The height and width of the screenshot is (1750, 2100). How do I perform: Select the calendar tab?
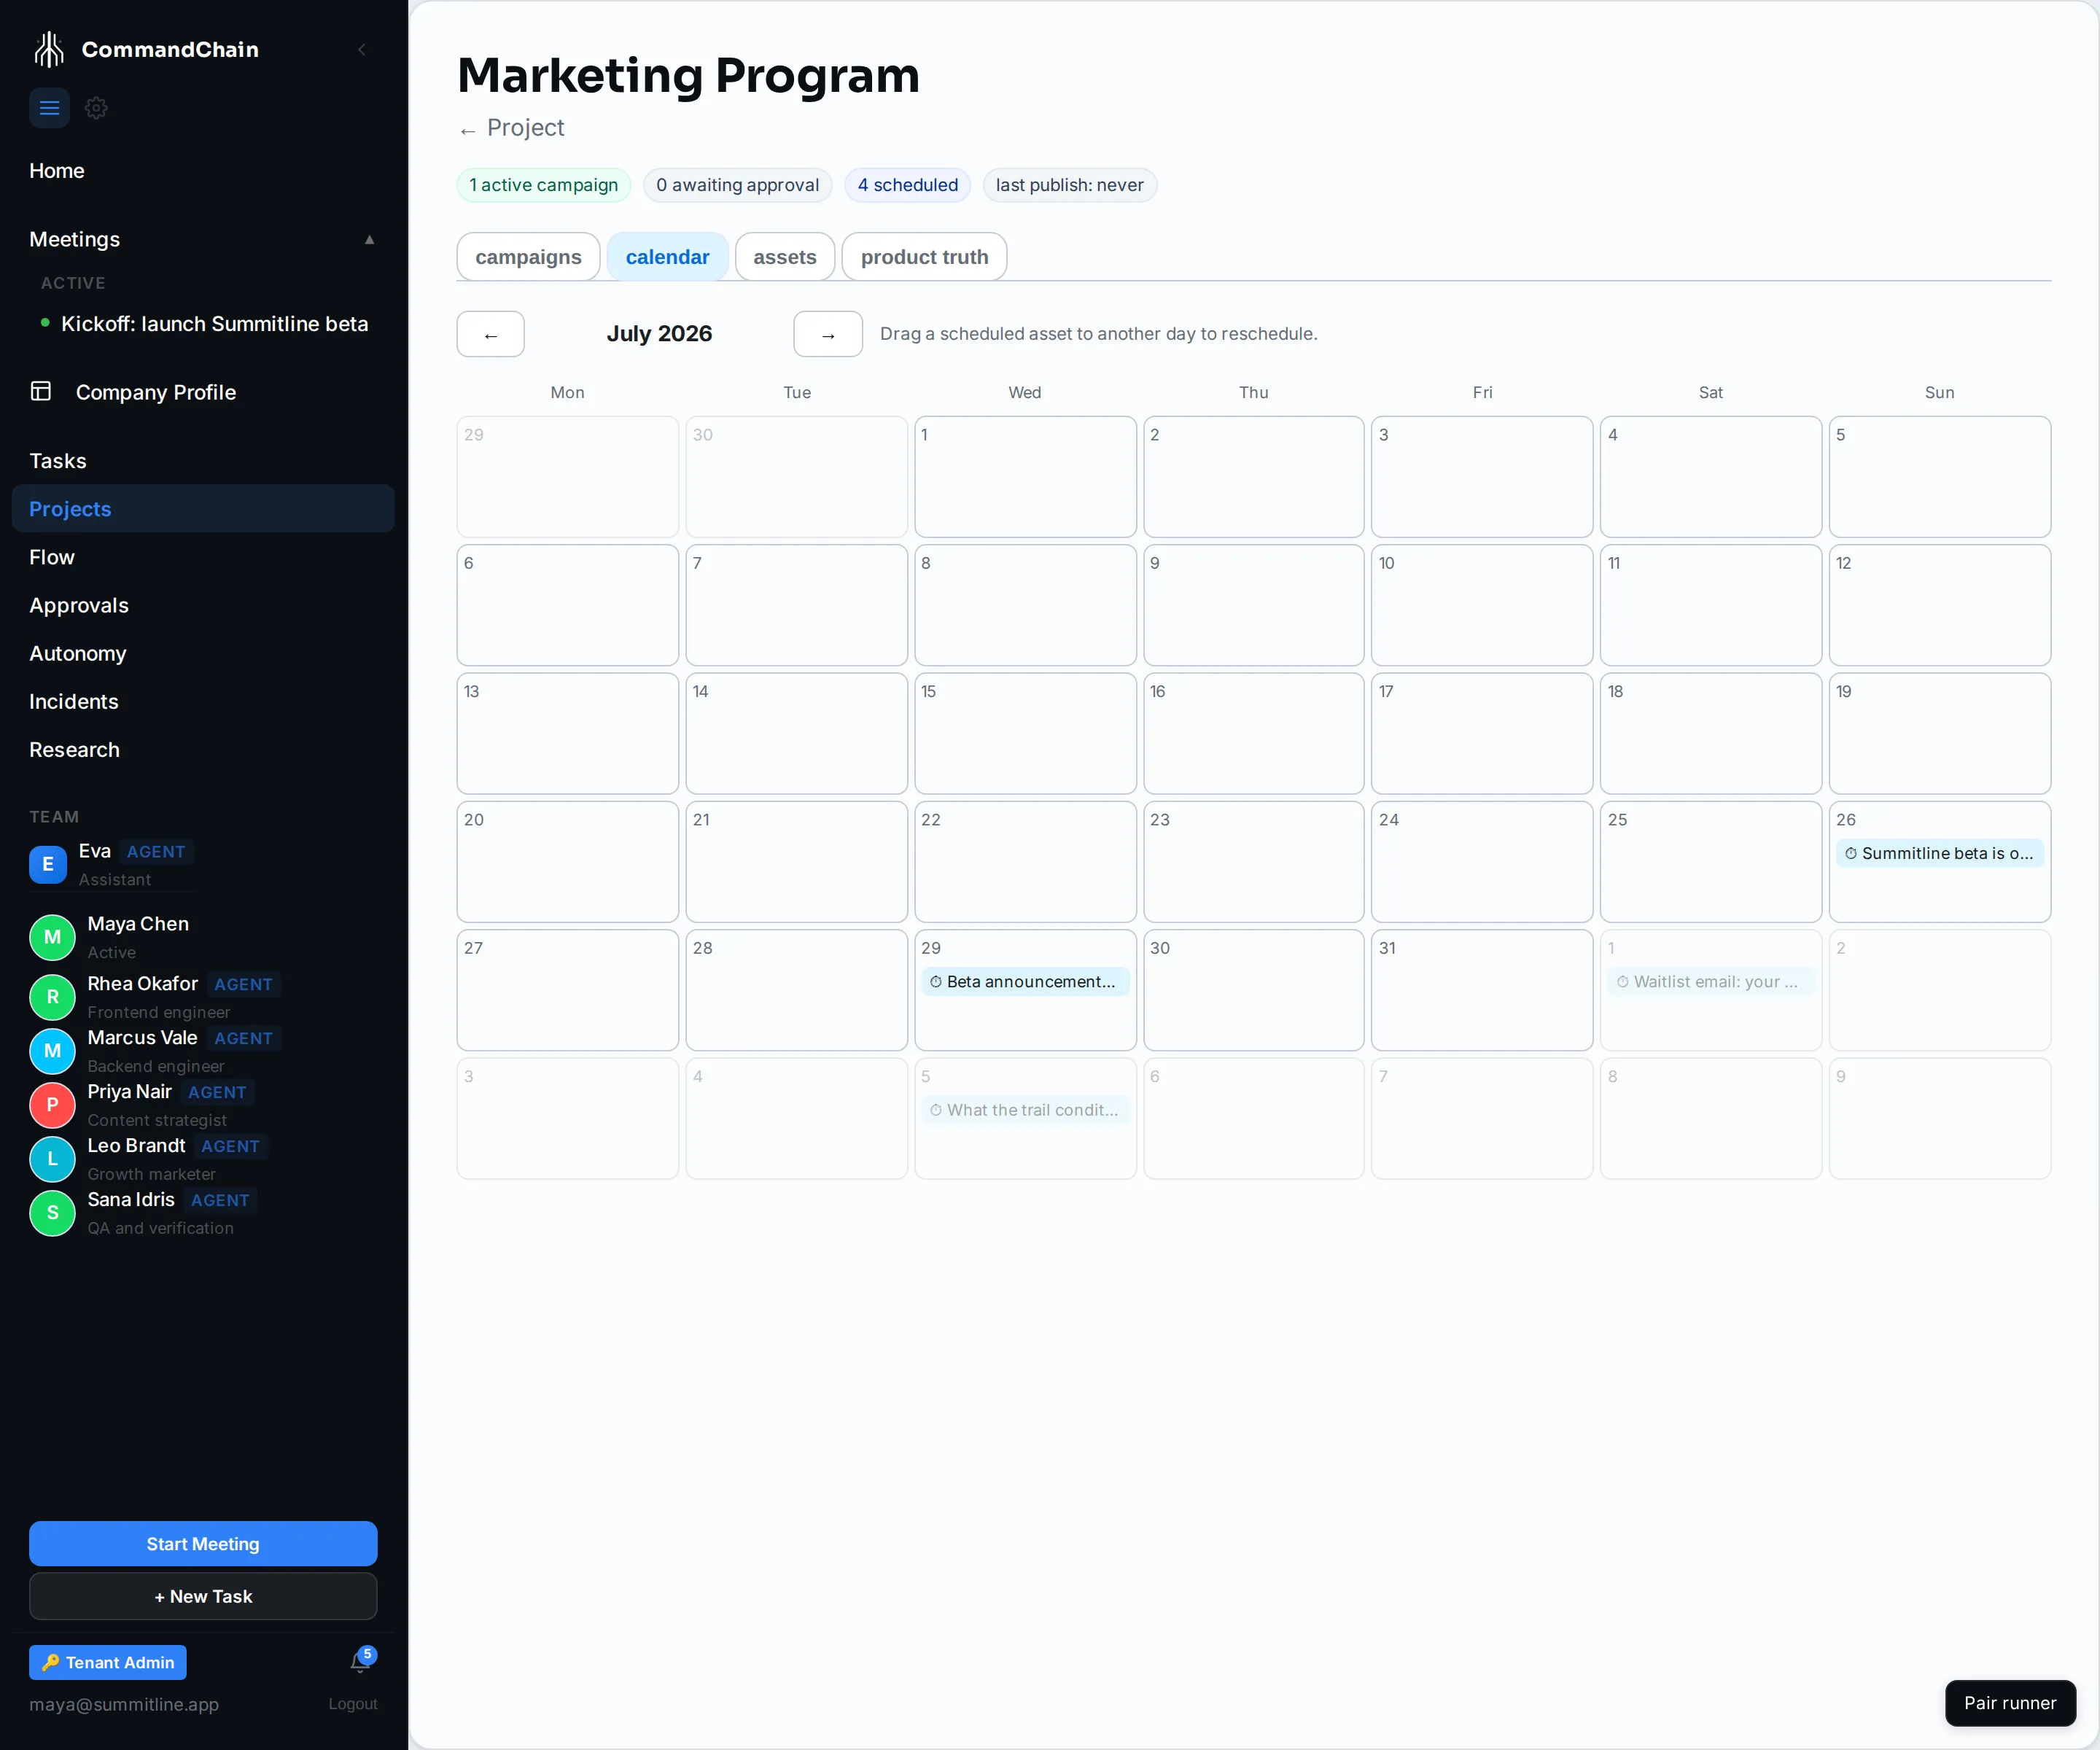668,257
